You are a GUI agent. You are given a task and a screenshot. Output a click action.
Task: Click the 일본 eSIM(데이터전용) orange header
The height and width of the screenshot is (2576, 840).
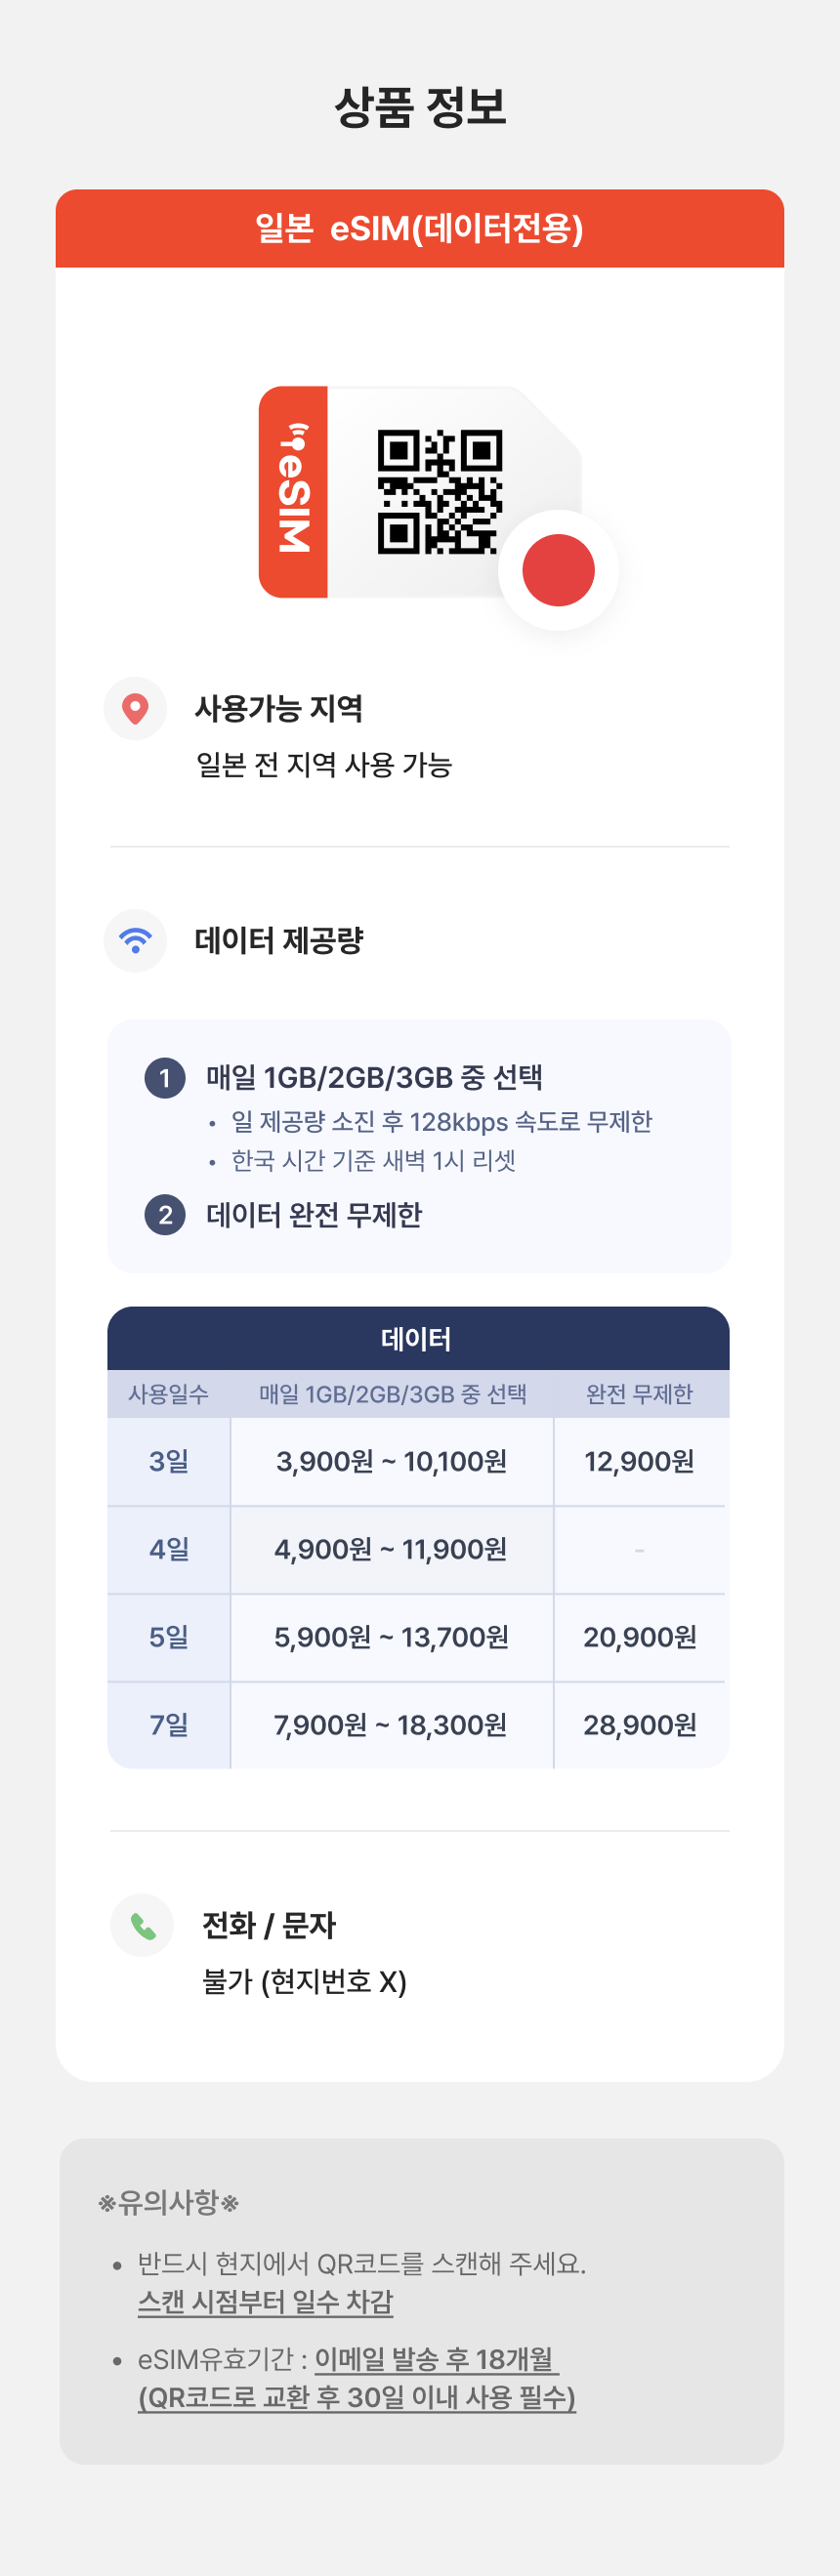coord(420,228)
